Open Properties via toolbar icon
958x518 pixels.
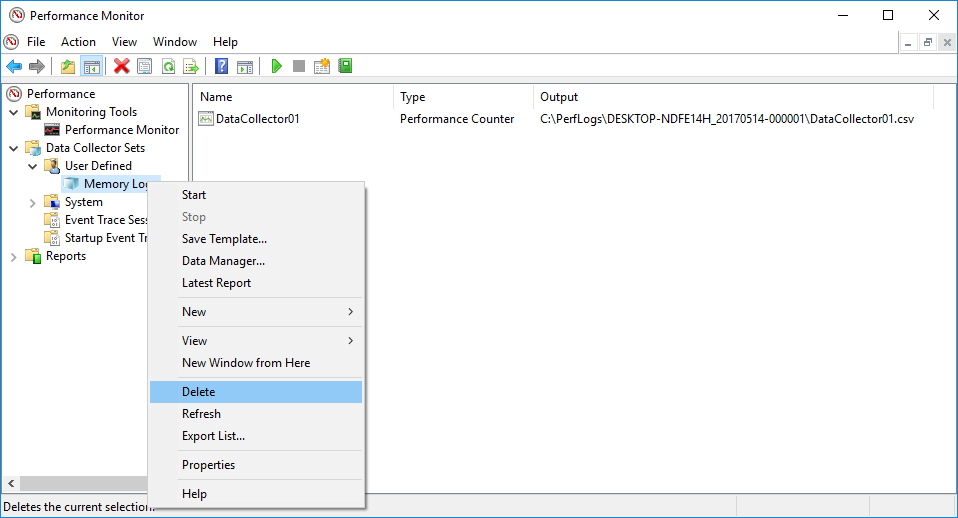[145, 66]
